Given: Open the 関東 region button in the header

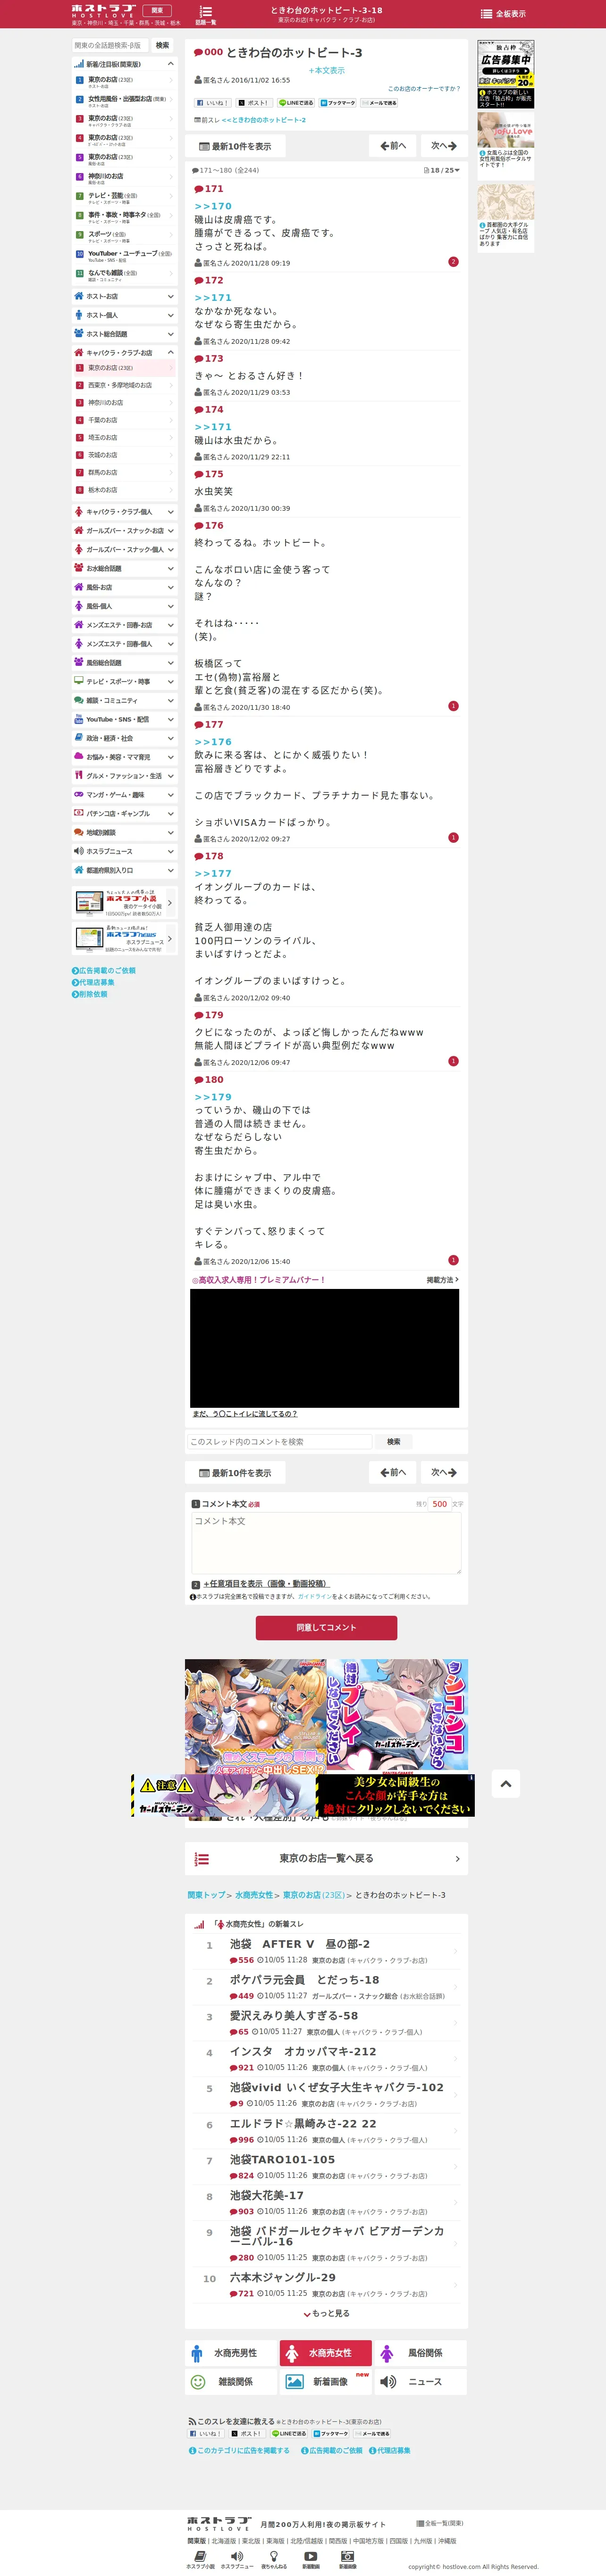Looking at the screenshot, I should click(x=157, y=10).
